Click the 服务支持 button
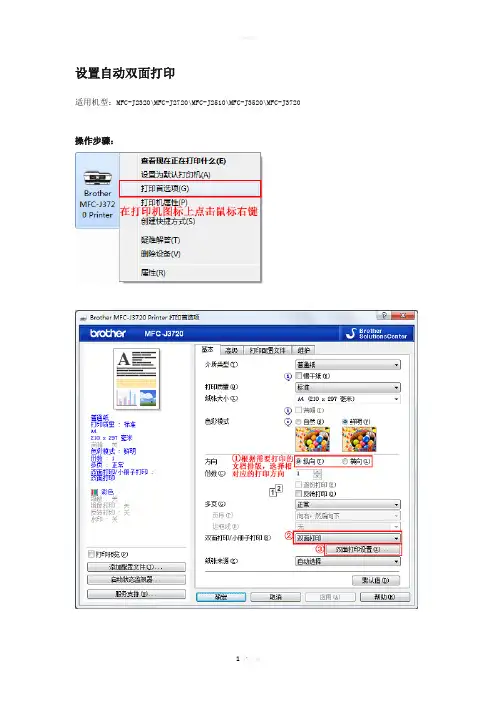 136,594
